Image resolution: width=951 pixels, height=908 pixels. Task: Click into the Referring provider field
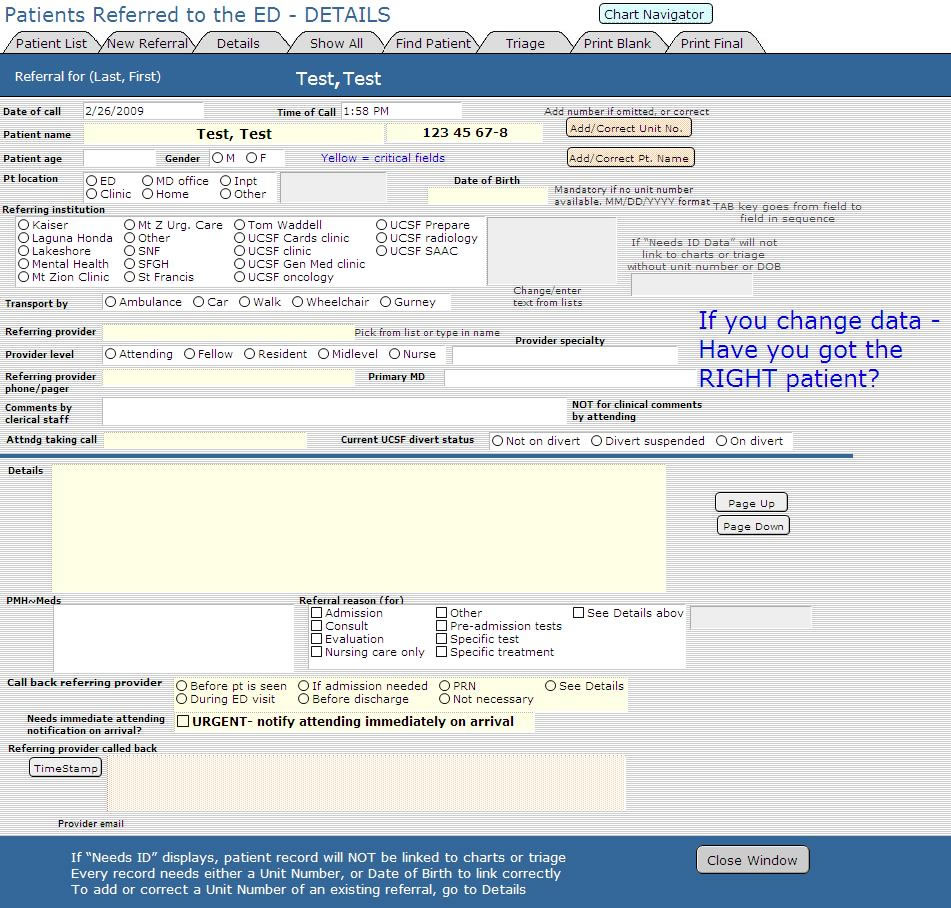pos(227,332)
